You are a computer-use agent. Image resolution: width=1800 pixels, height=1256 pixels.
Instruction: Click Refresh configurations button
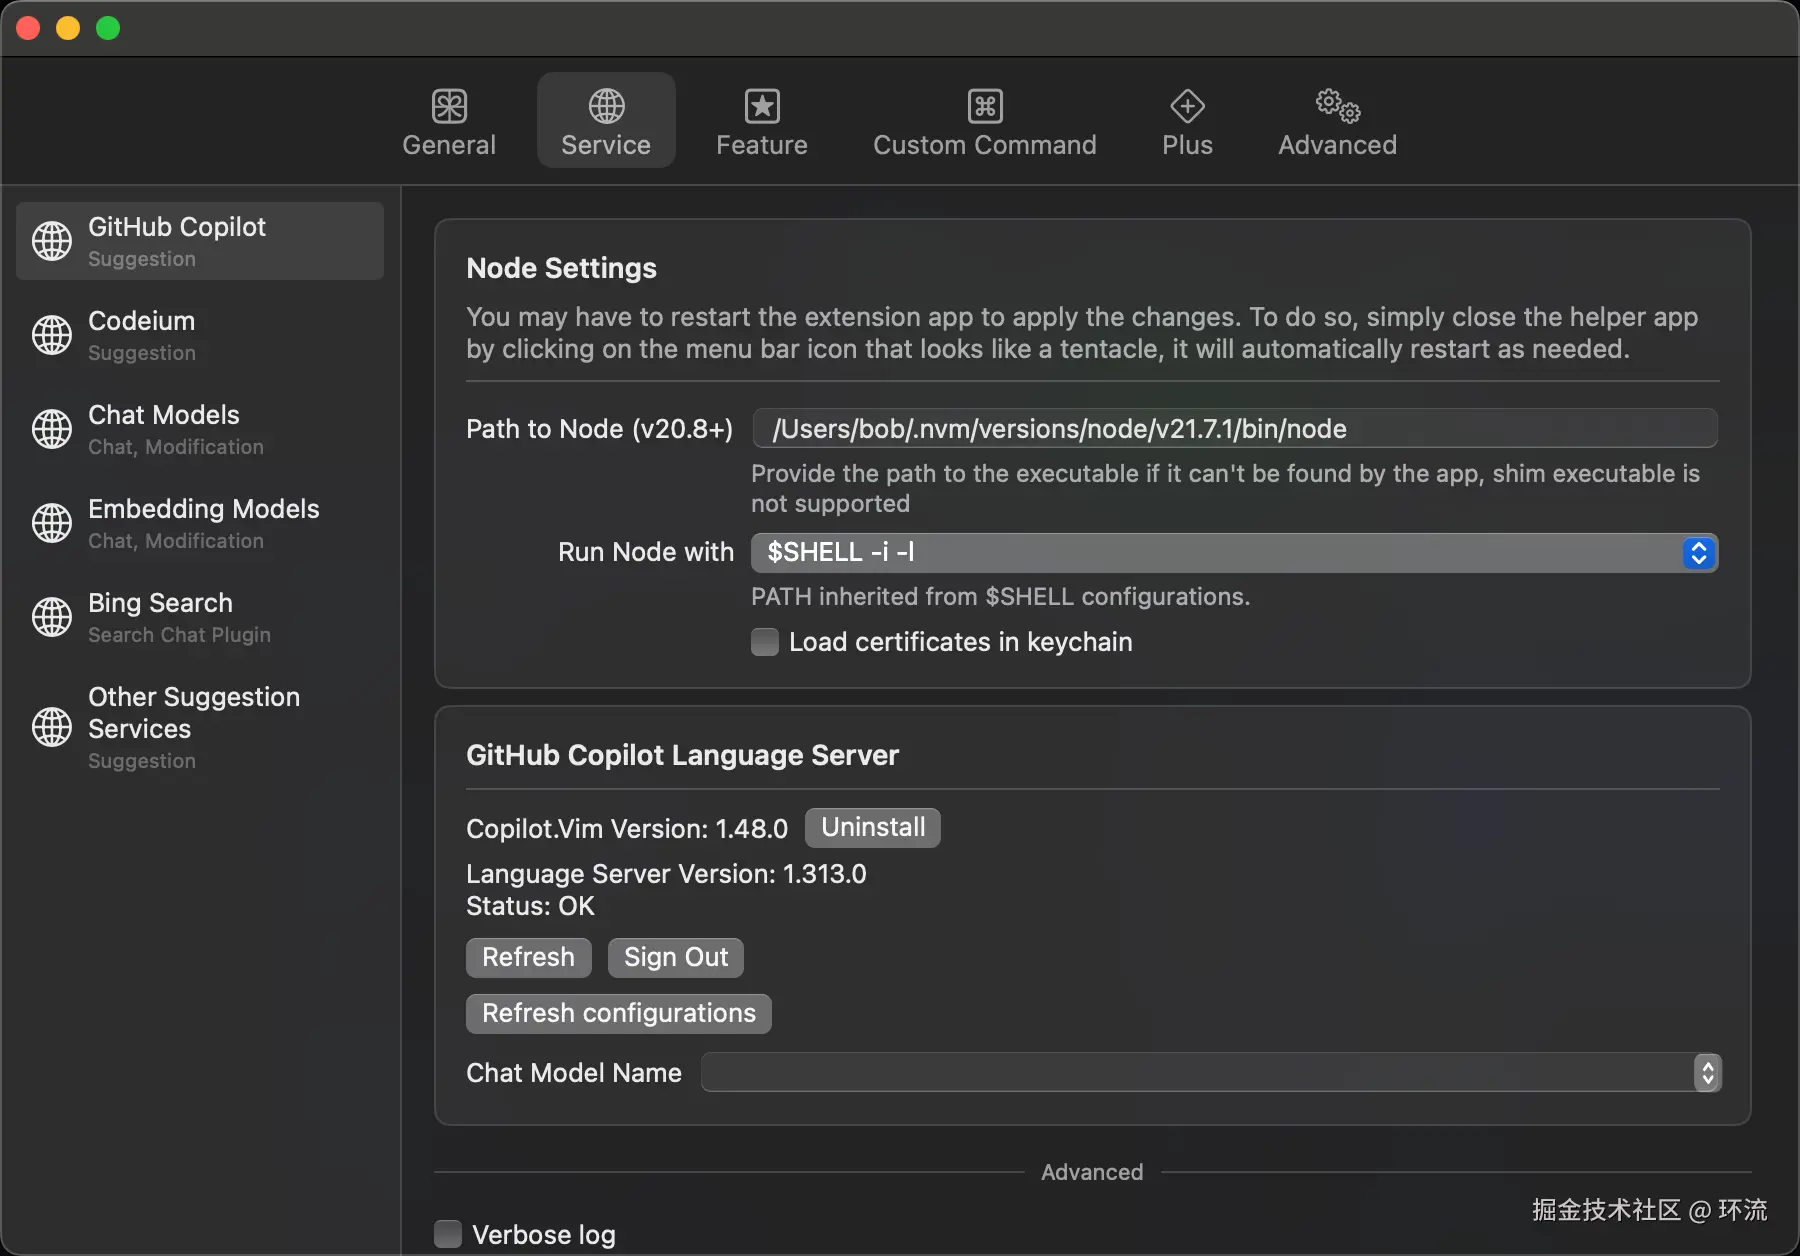(619, 1014)
